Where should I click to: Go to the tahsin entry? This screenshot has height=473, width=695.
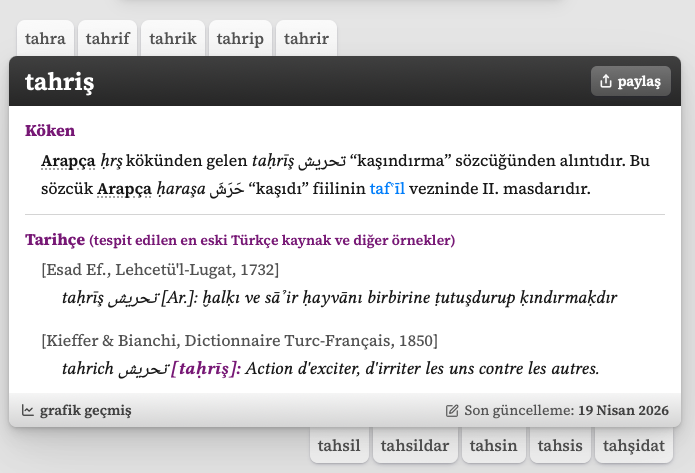pos(493,445)
